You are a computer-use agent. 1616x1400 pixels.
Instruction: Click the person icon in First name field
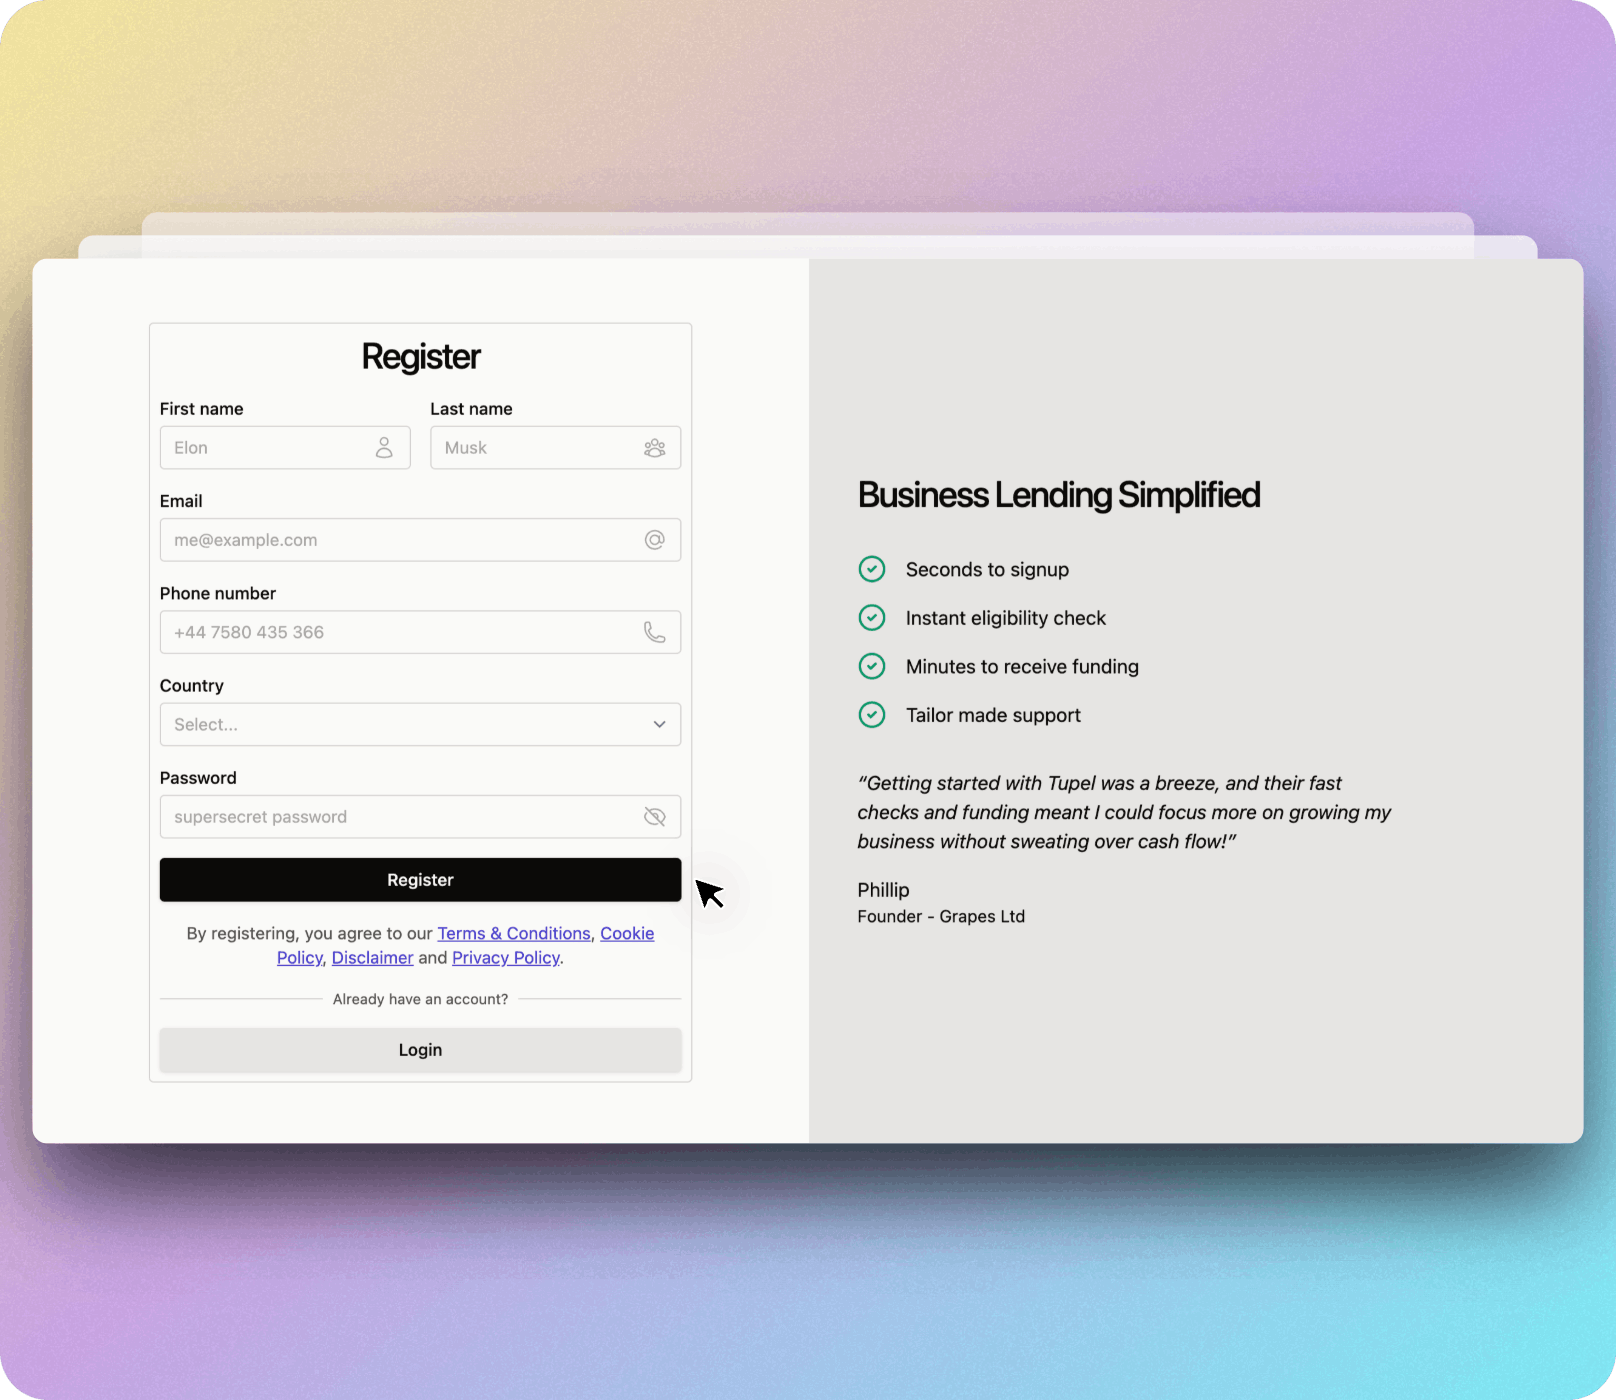coord(384,448)
